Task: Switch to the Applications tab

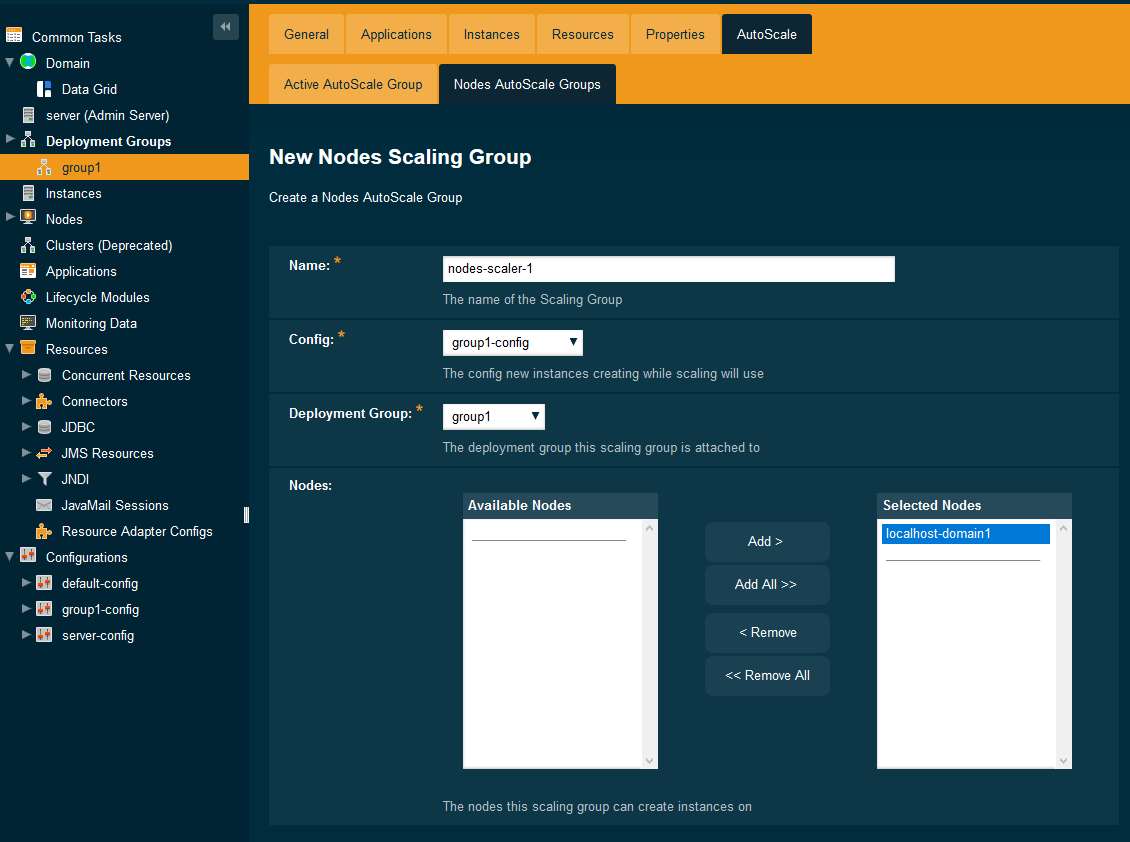Action: [x=396, y=34]
